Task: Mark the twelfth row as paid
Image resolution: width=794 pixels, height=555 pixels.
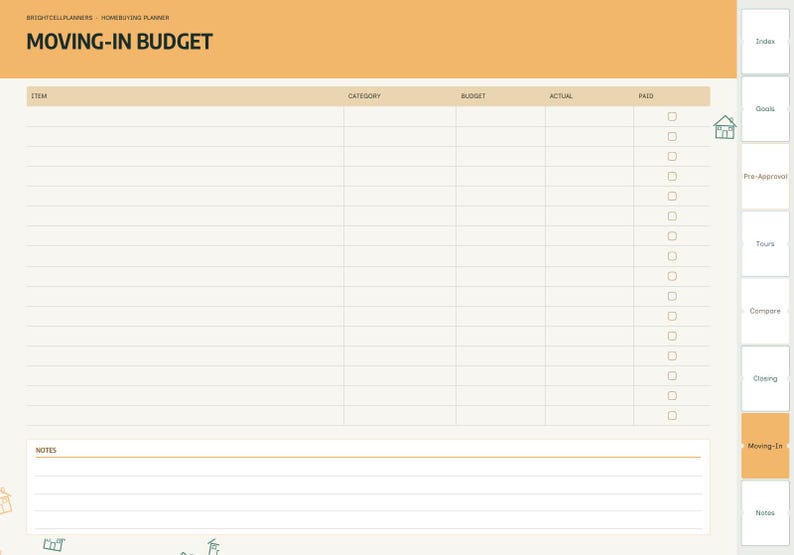Action: click(x=672, y=336)
